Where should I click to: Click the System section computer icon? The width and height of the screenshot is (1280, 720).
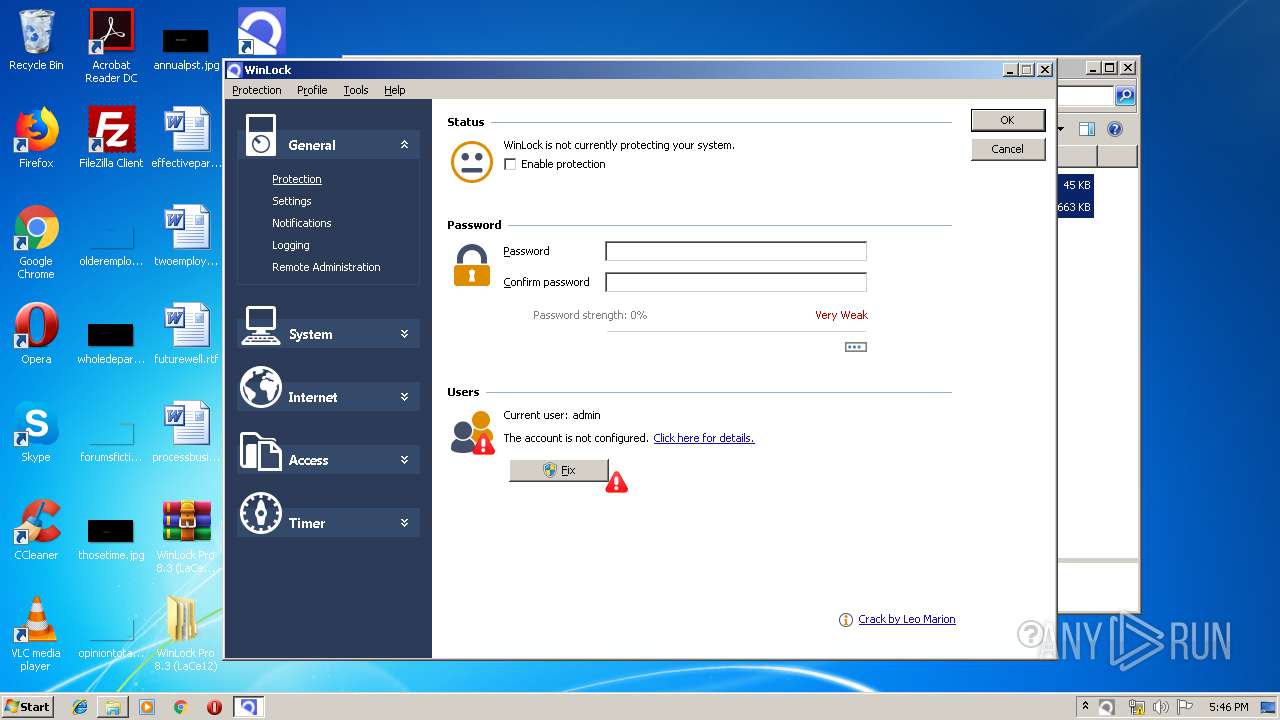point(260,325)
